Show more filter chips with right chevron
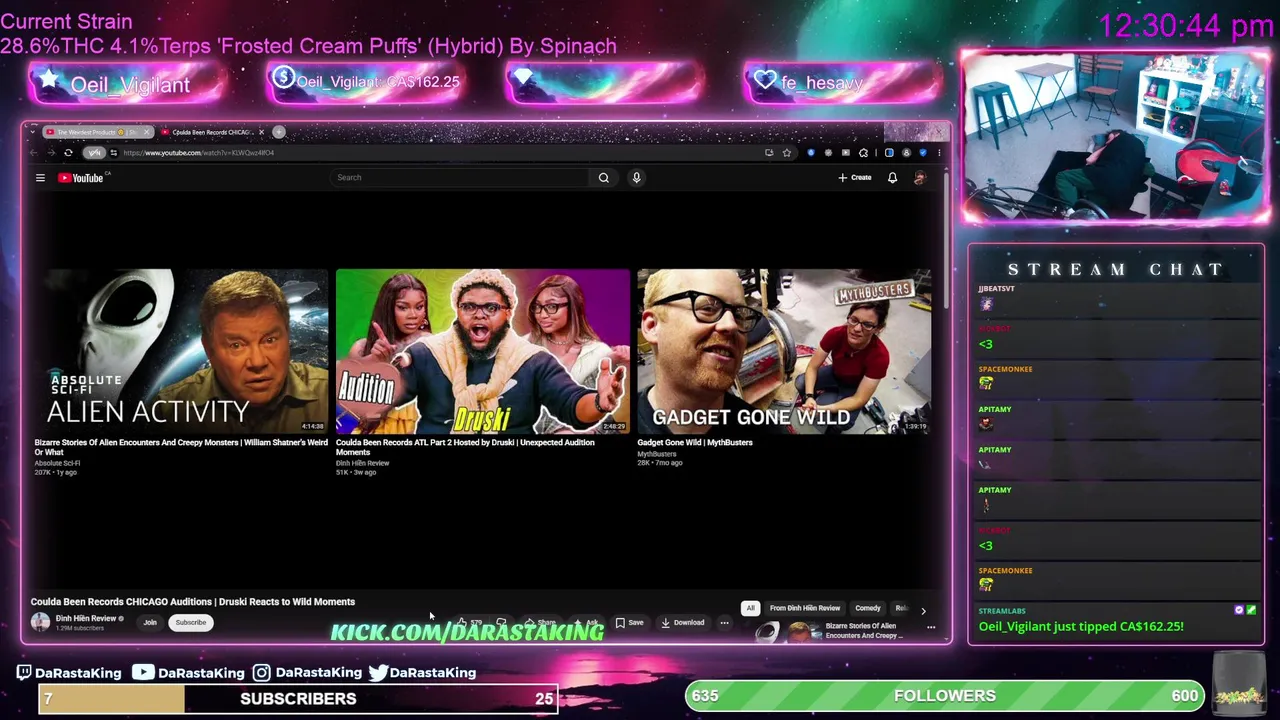The height and width of the screenshot is (720, 1280). point(923,609)
